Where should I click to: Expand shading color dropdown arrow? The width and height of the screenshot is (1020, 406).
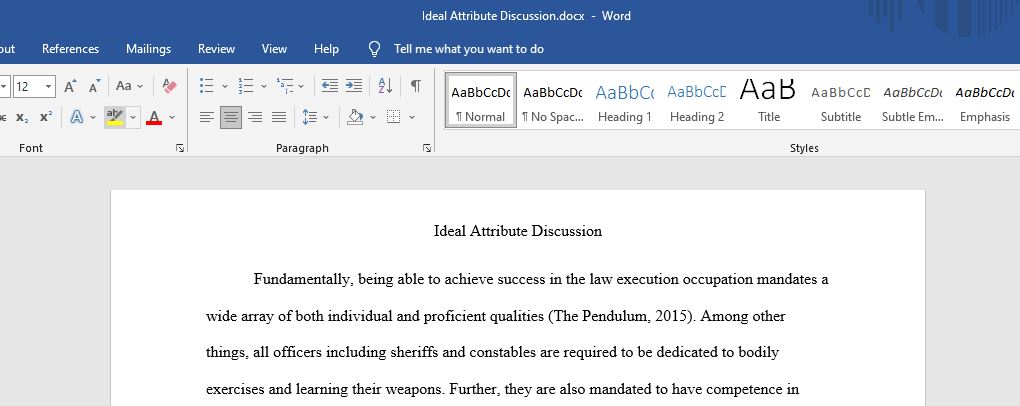[373, 117]
